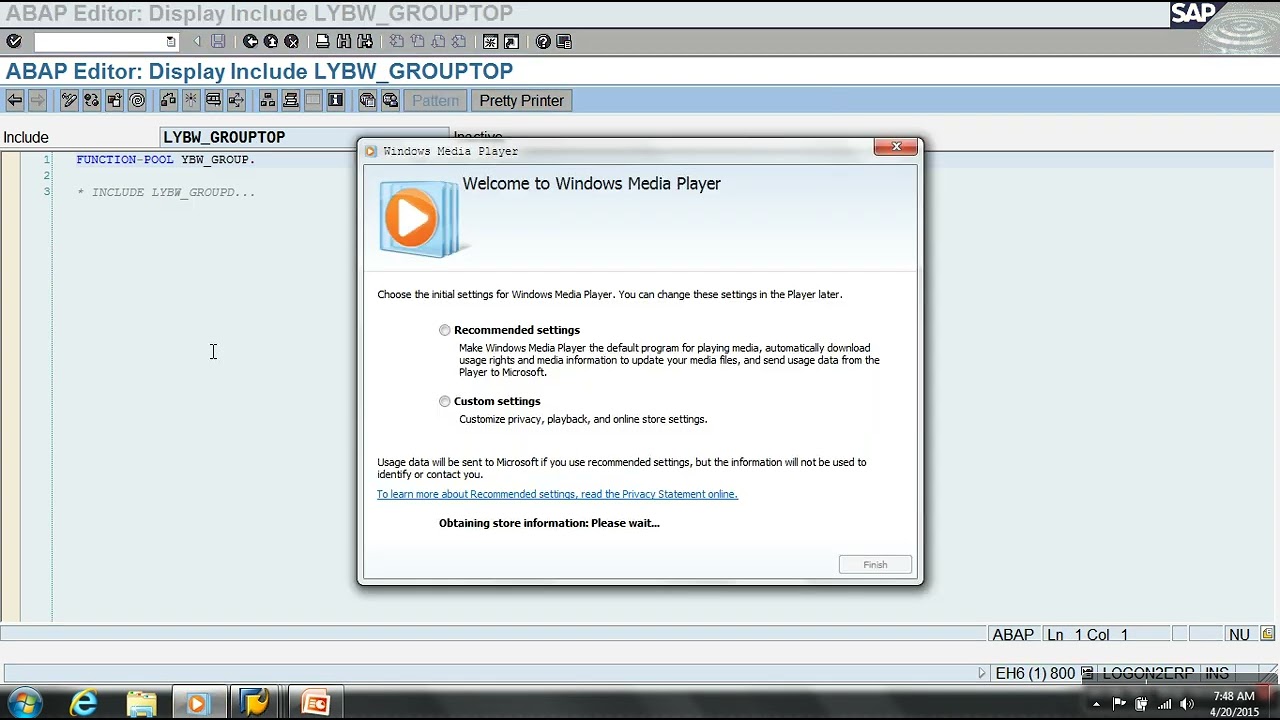The image size is (1280, 720).
Task: Click the Activate matchstick icon
Action: click(x=190, y=100)
